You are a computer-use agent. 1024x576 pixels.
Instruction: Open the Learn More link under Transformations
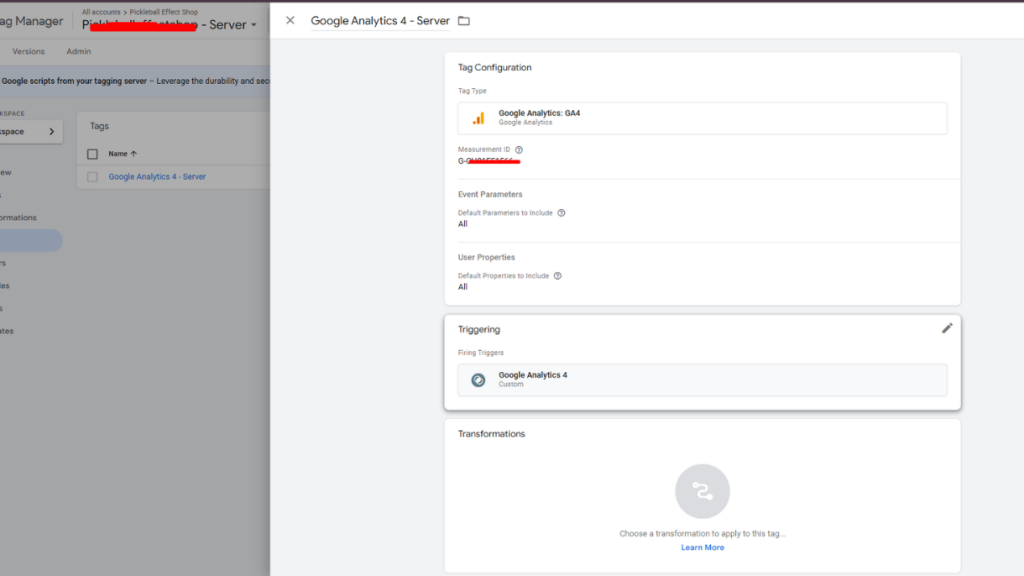point(702,547)
